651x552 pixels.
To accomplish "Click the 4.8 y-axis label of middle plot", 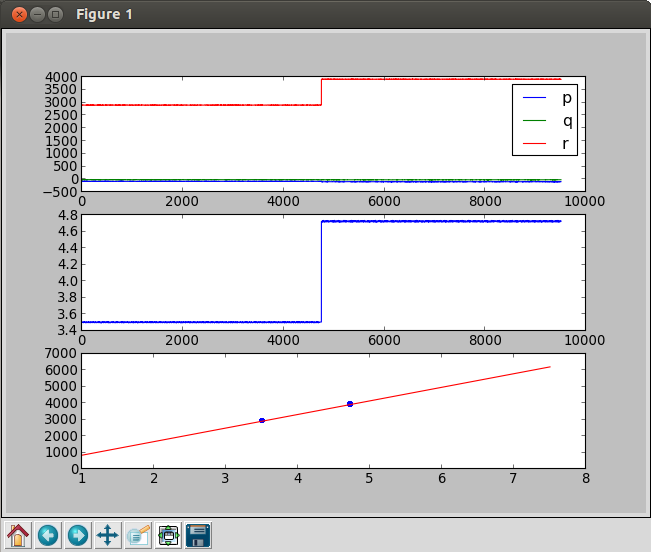I will pyautogui.click(x=68, y=215).
